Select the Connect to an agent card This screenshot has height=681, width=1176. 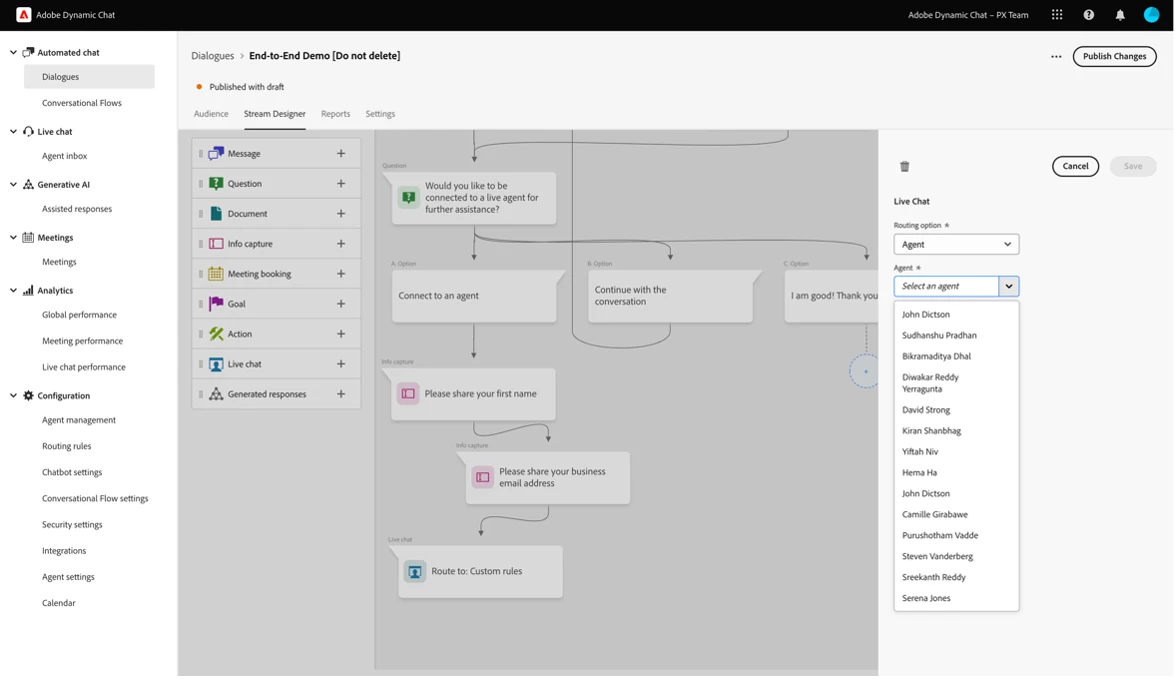[474, 296]
